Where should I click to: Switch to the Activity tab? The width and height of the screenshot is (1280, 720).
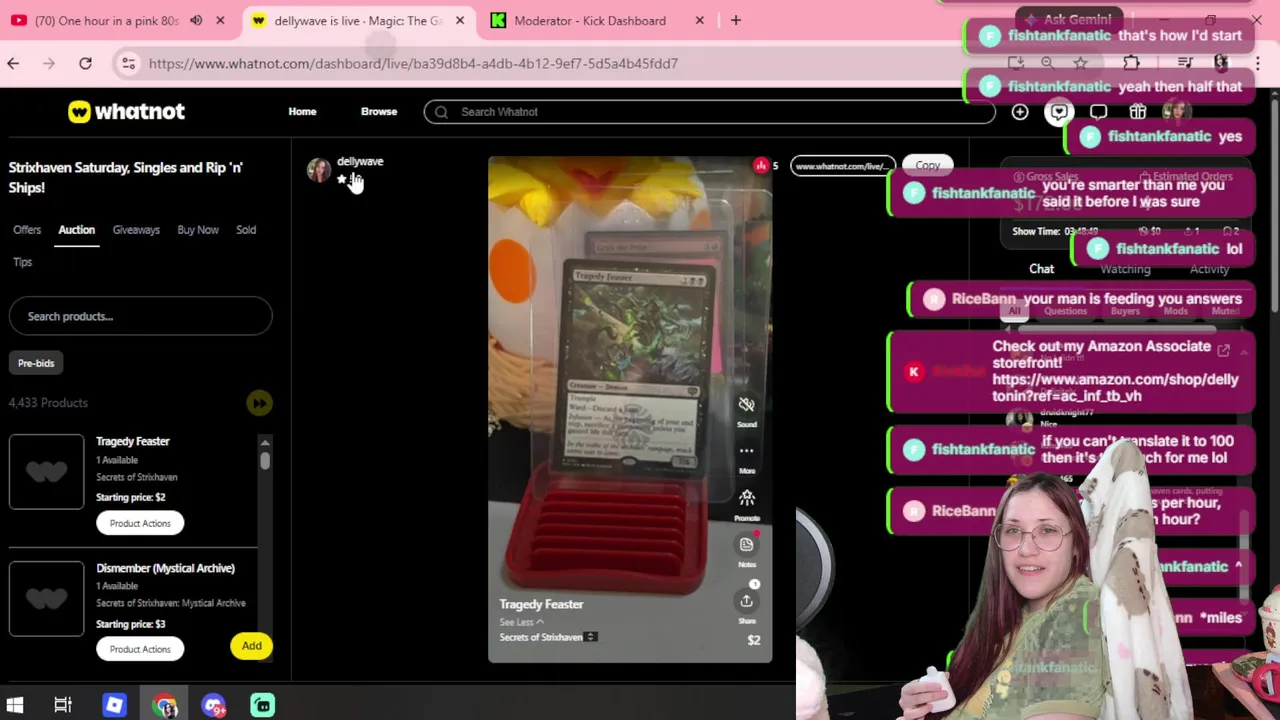click(1209, 269)
